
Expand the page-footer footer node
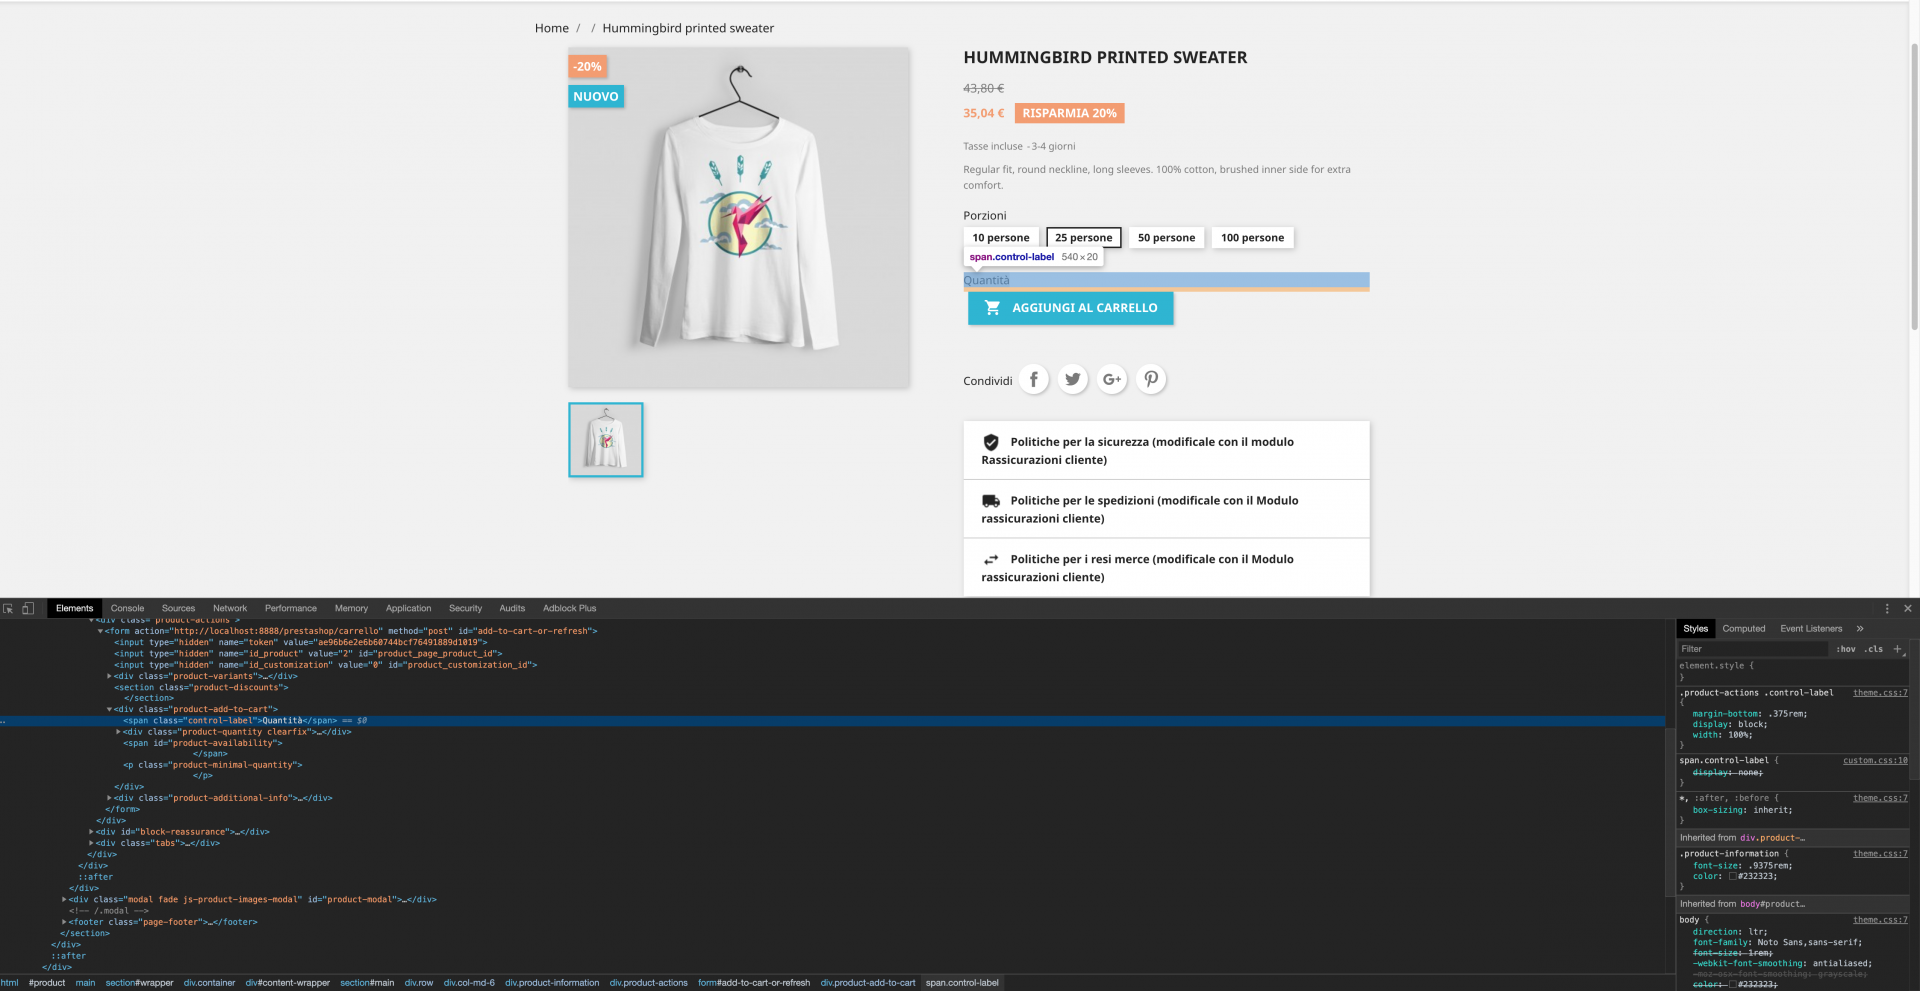64,922
